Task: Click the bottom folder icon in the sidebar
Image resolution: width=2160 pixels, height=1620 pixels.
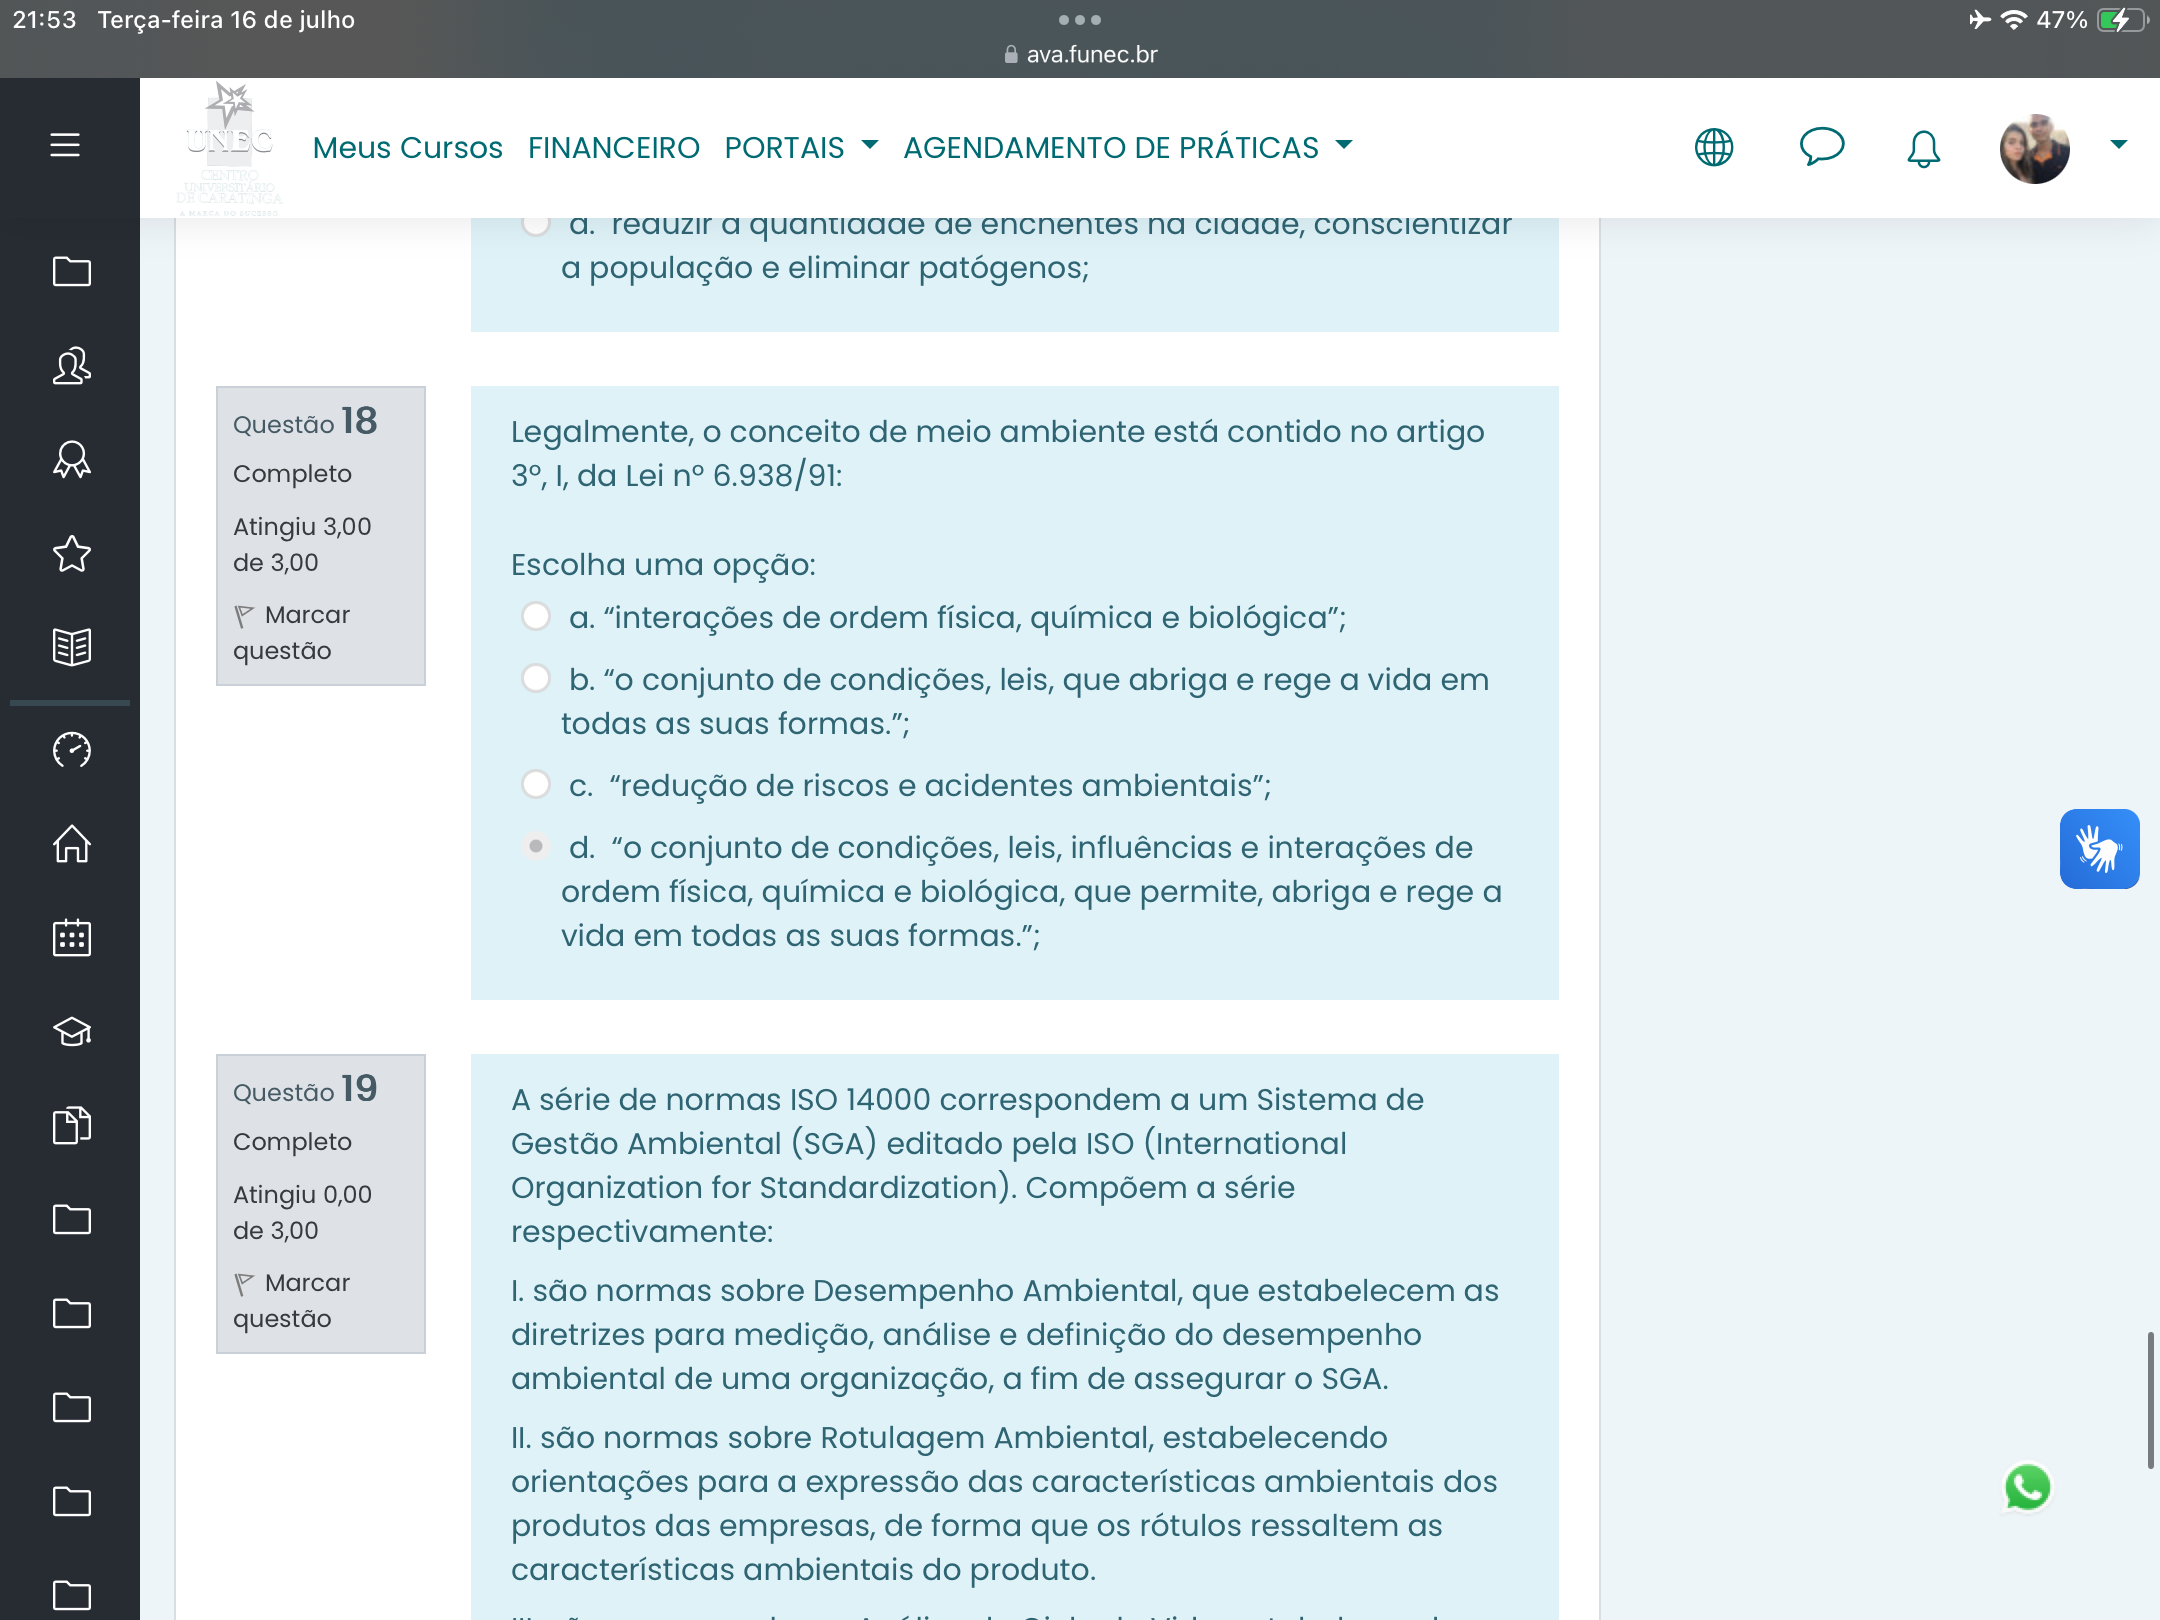Action: coord(71,1595)
